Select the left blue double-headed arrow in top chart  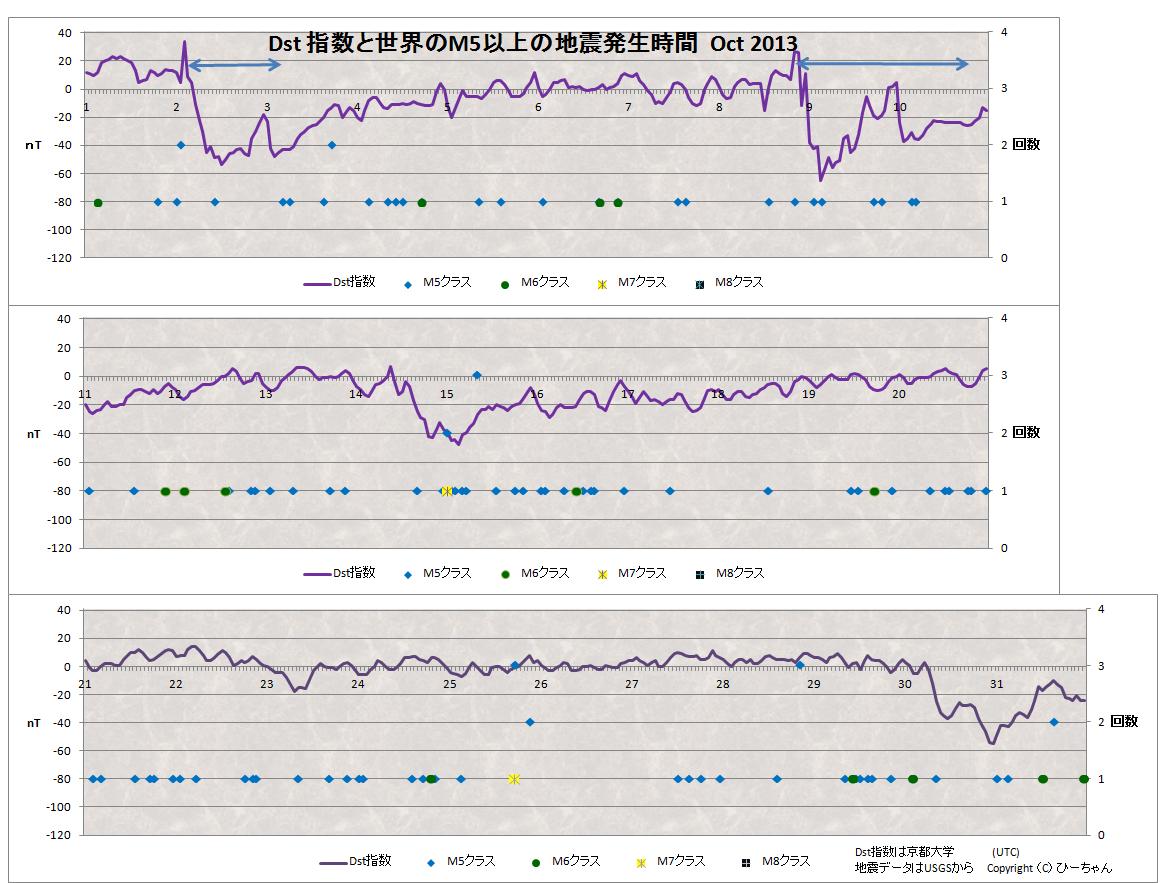(235, 65)
